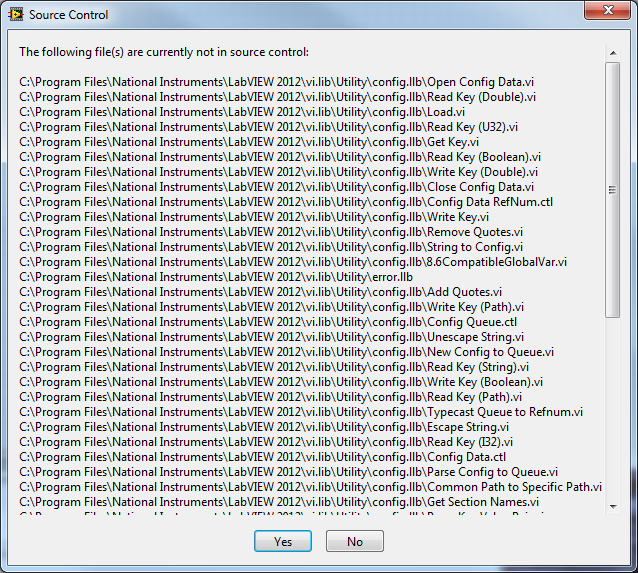Select the Get Section Names.vi line
The image size is (638, 573).
279,503
